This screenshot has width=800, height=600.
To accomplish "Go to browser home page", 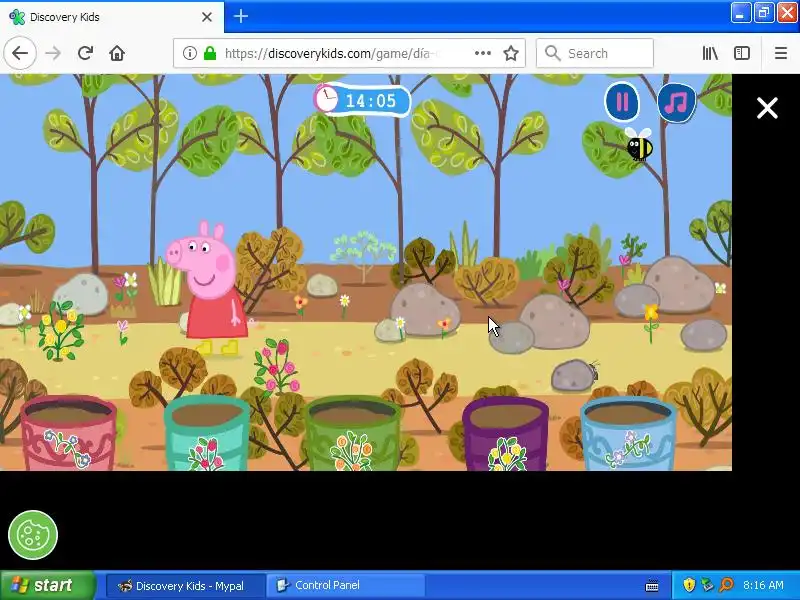I will click(117, 53).
